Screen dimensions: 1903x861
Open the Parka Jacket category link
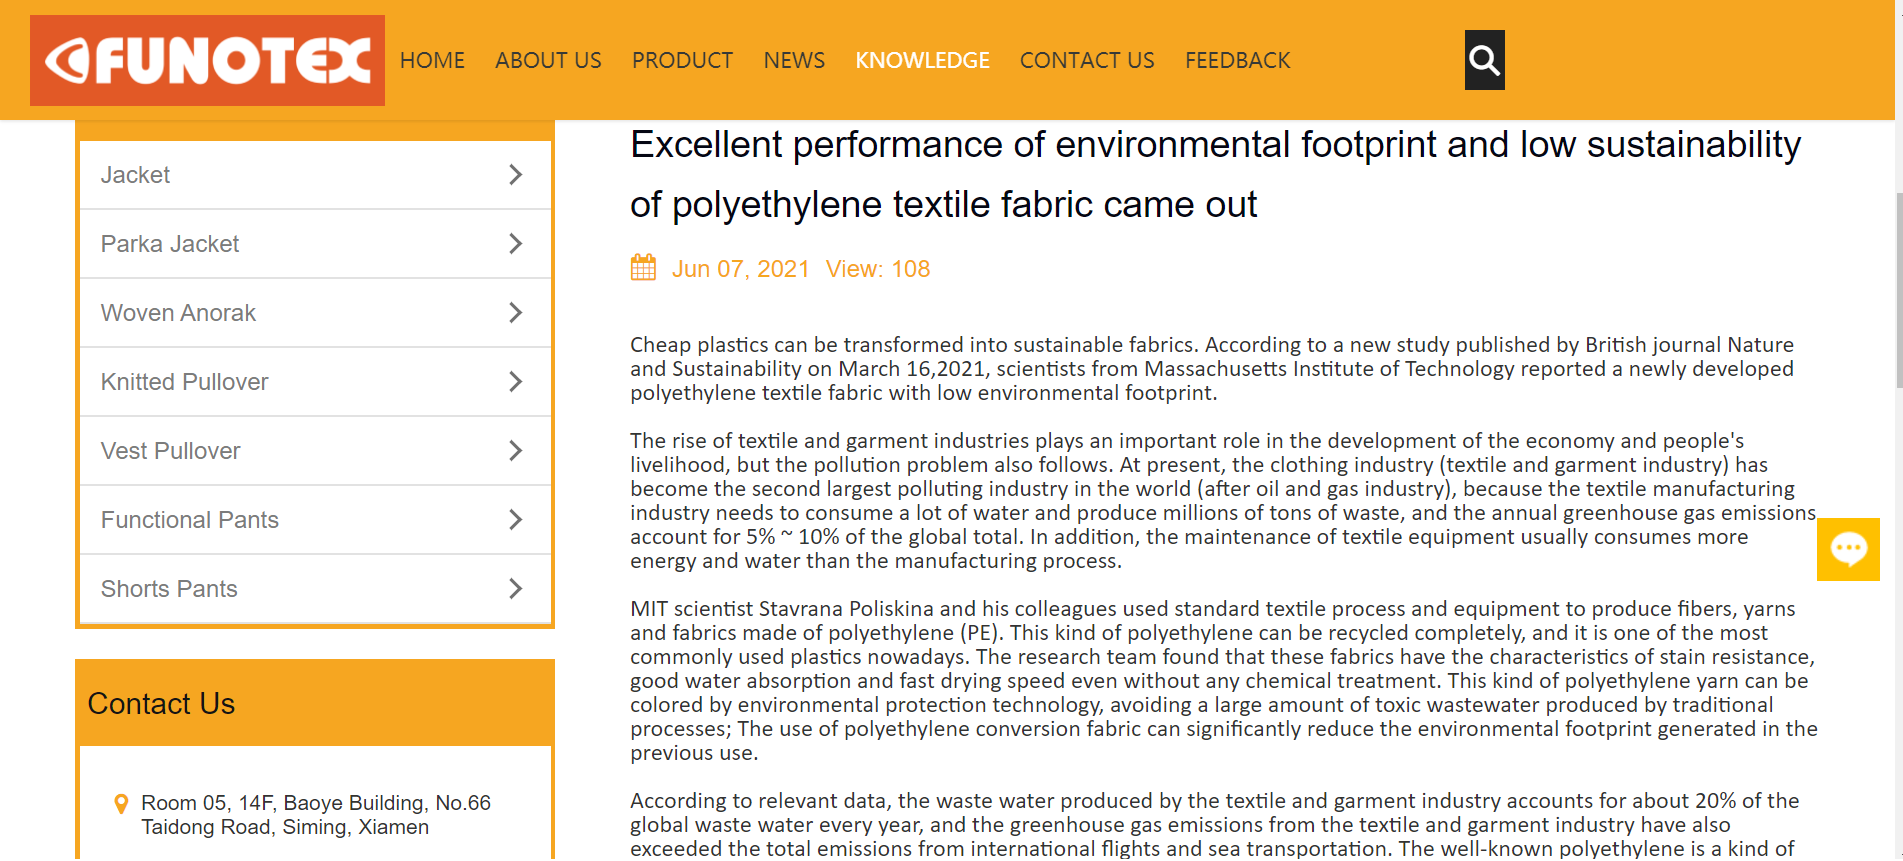[170, 244]
